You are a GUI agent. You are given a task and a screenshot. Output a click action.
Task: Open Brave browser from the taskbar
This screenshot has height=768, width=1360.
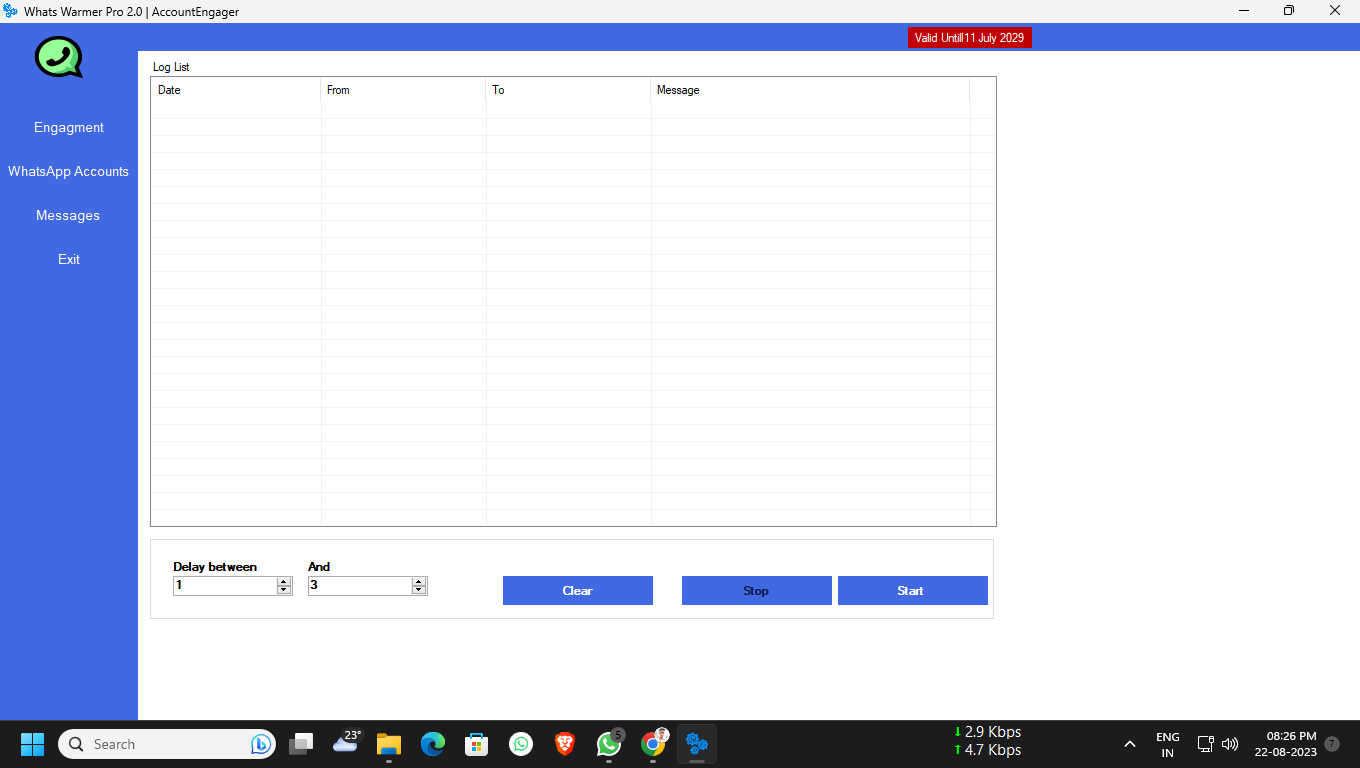[x=565, y=744]
